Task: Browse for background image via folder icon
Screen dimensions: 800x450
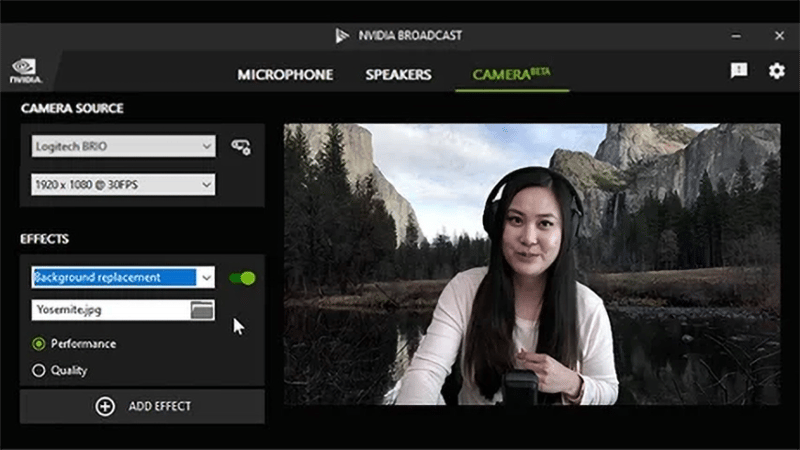Action: (203, 310)
